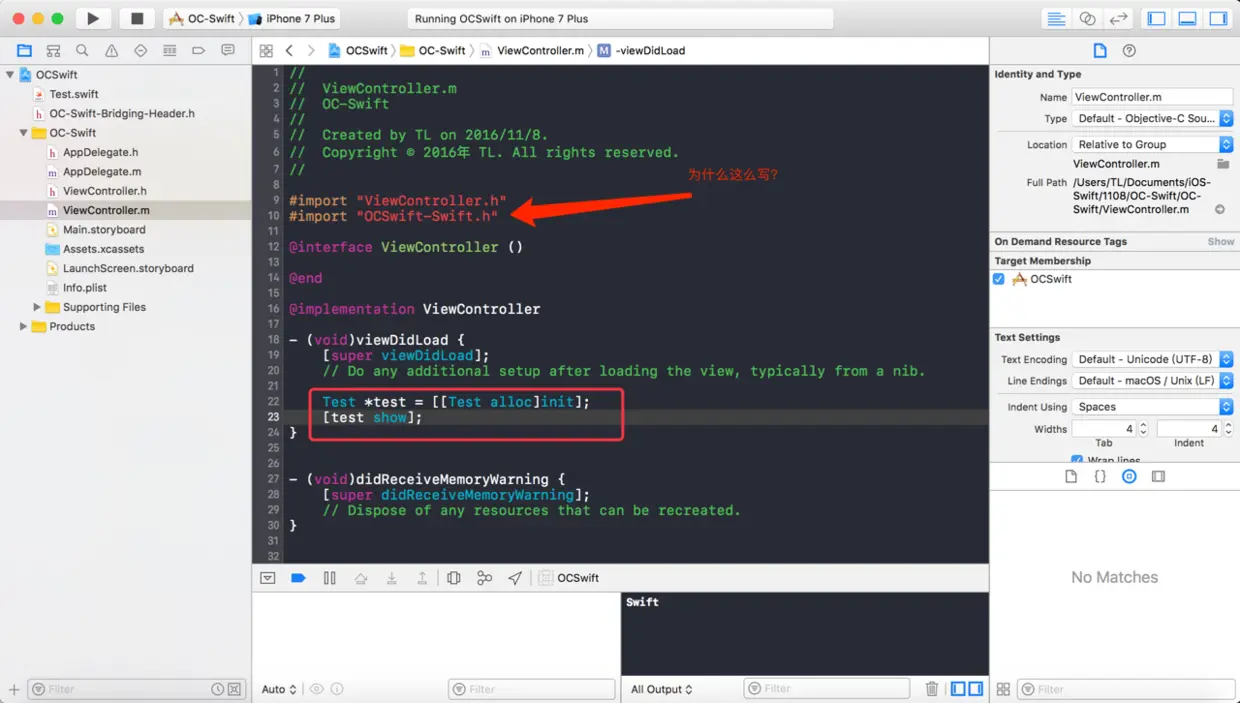Open the Test navigator diamond icon

point(140,50)
